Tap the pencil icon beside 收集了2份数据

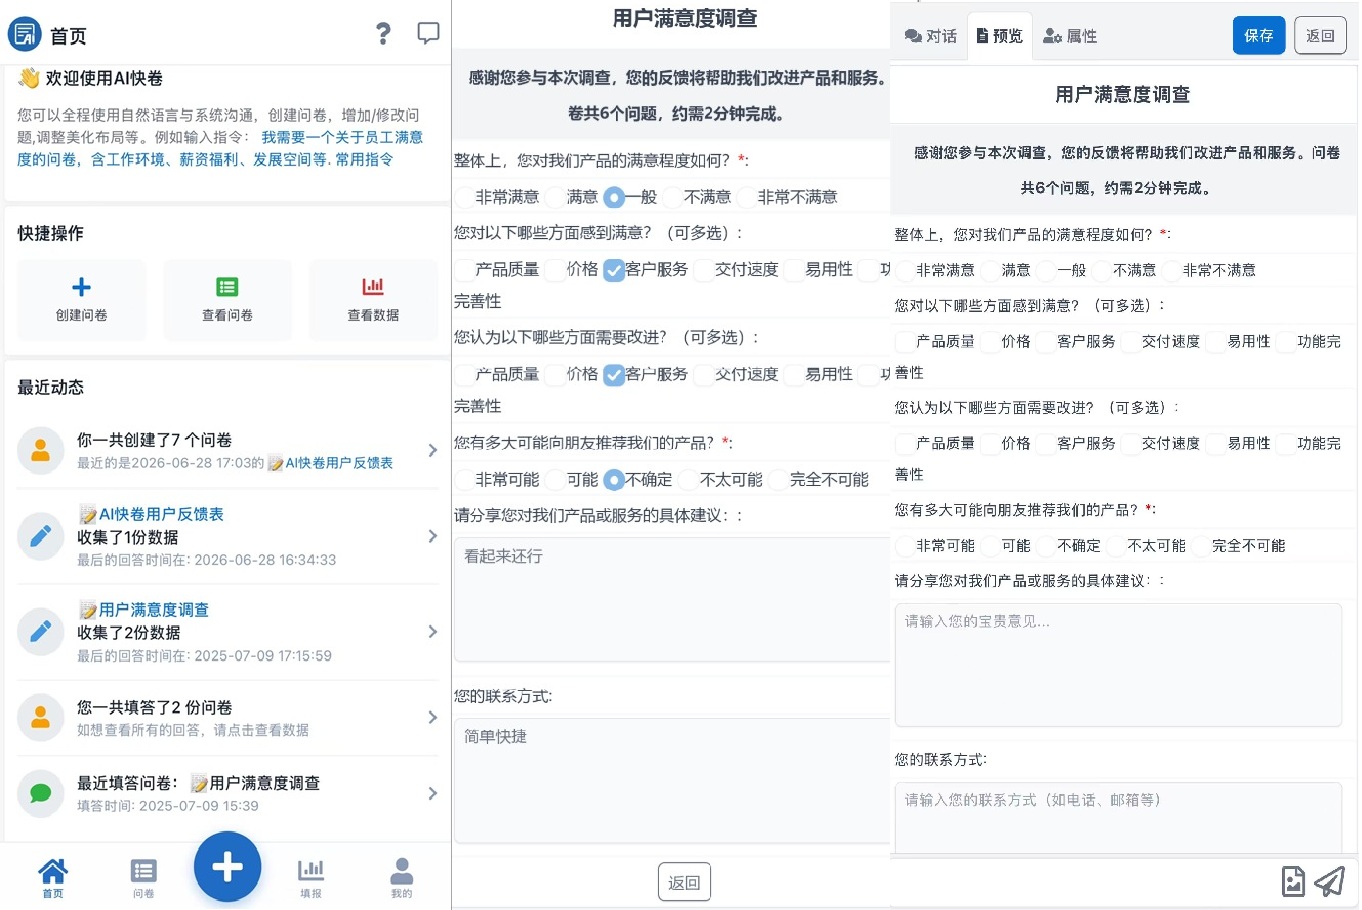click(x=41, y=632)
